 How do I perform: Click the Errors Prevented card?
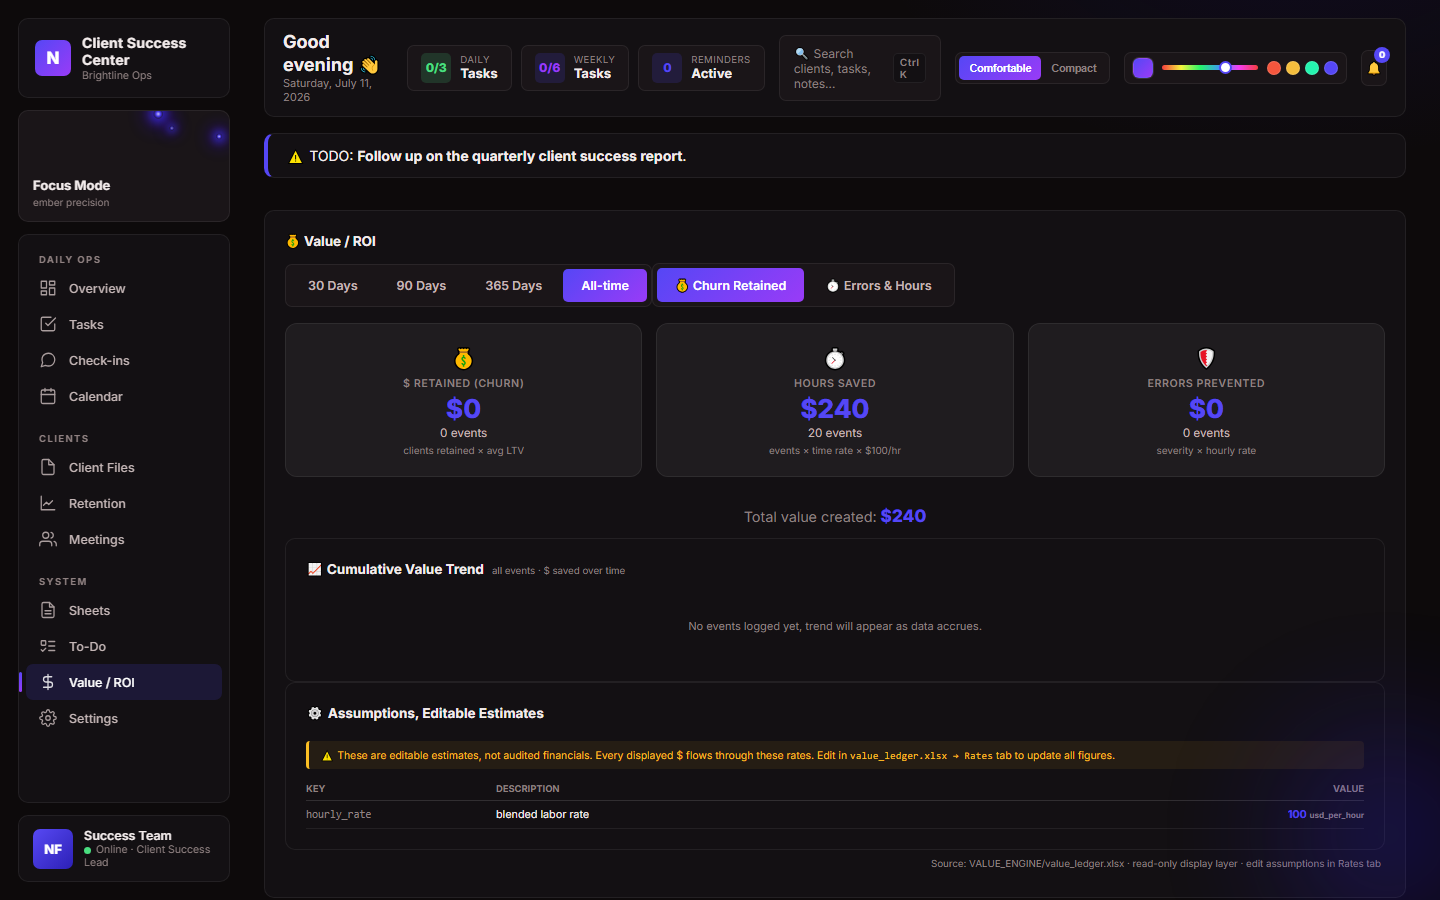[x=1206, y=400]
